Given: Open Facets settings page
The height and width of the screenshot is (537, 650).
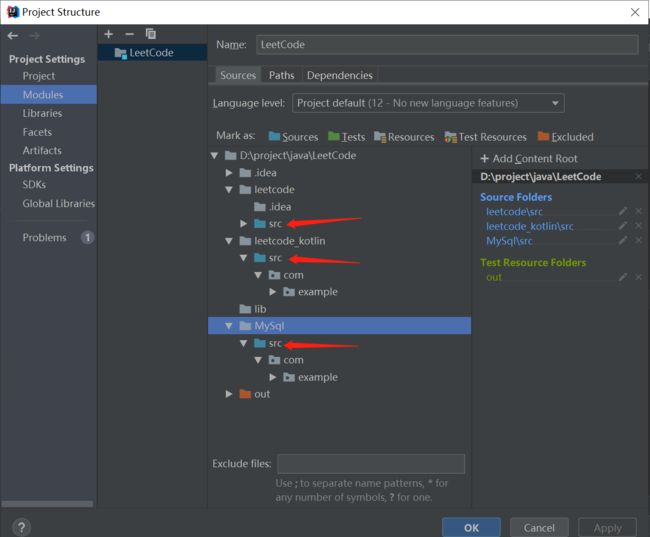Looking at the screenshot, I should point(37,132).
